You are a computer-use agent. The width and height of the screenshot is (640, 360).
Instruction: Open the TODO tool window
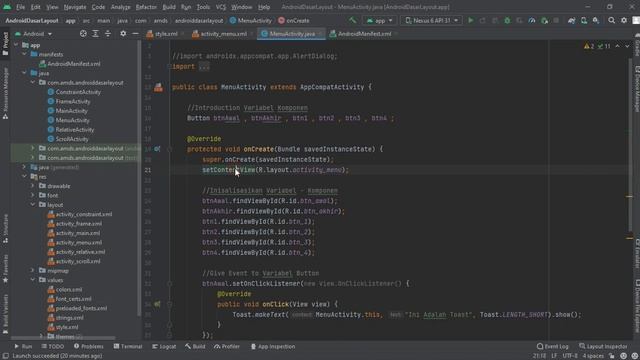coord(53,346)
